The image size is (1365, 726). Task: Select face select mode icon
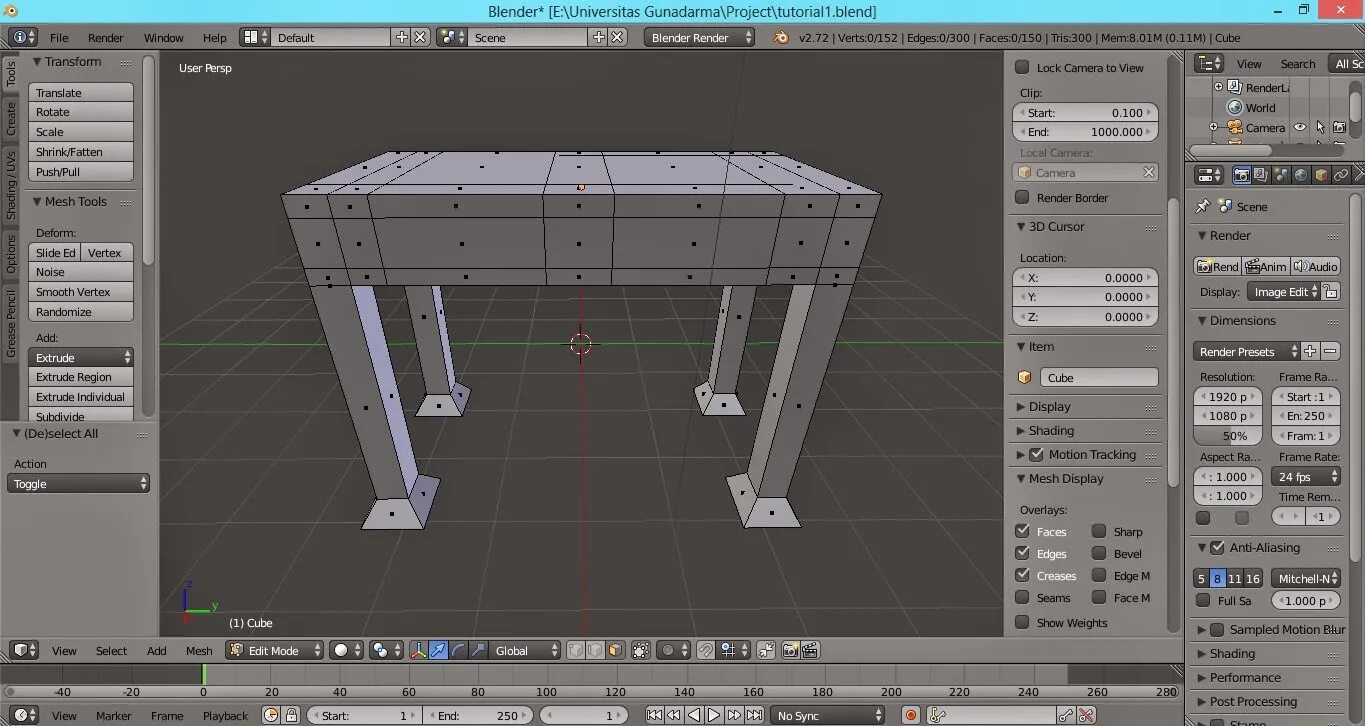click(615, 650)
